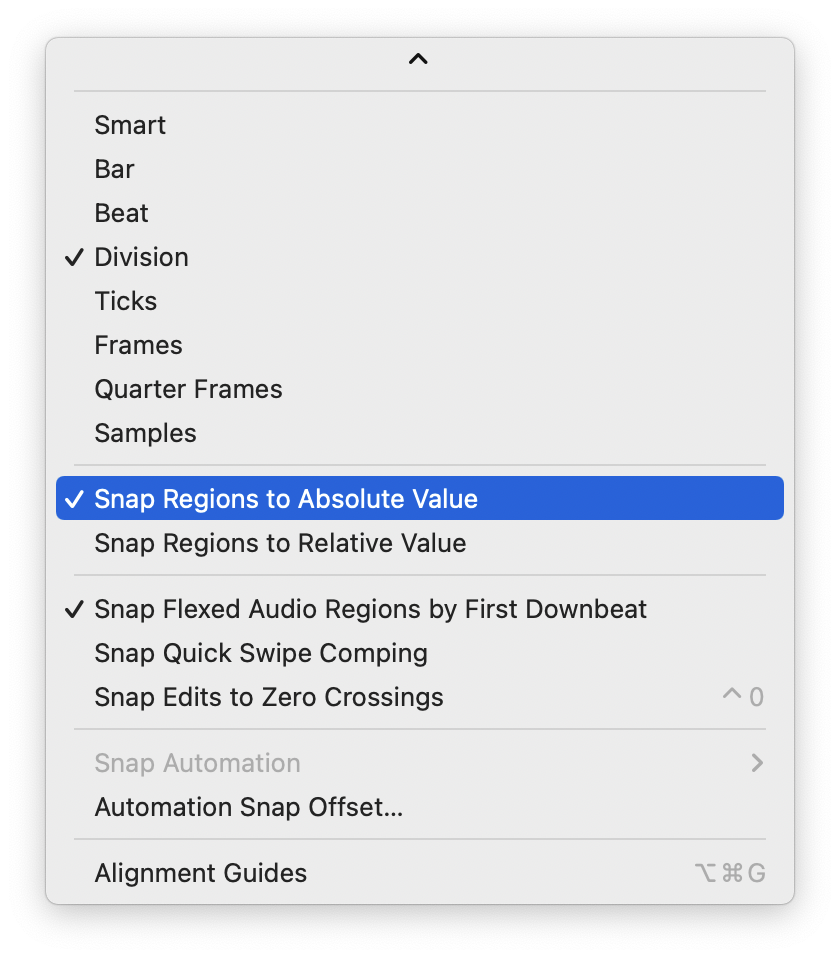Click the checkmark beside Division
Viewport: 840px width, 958px height.
73,257
